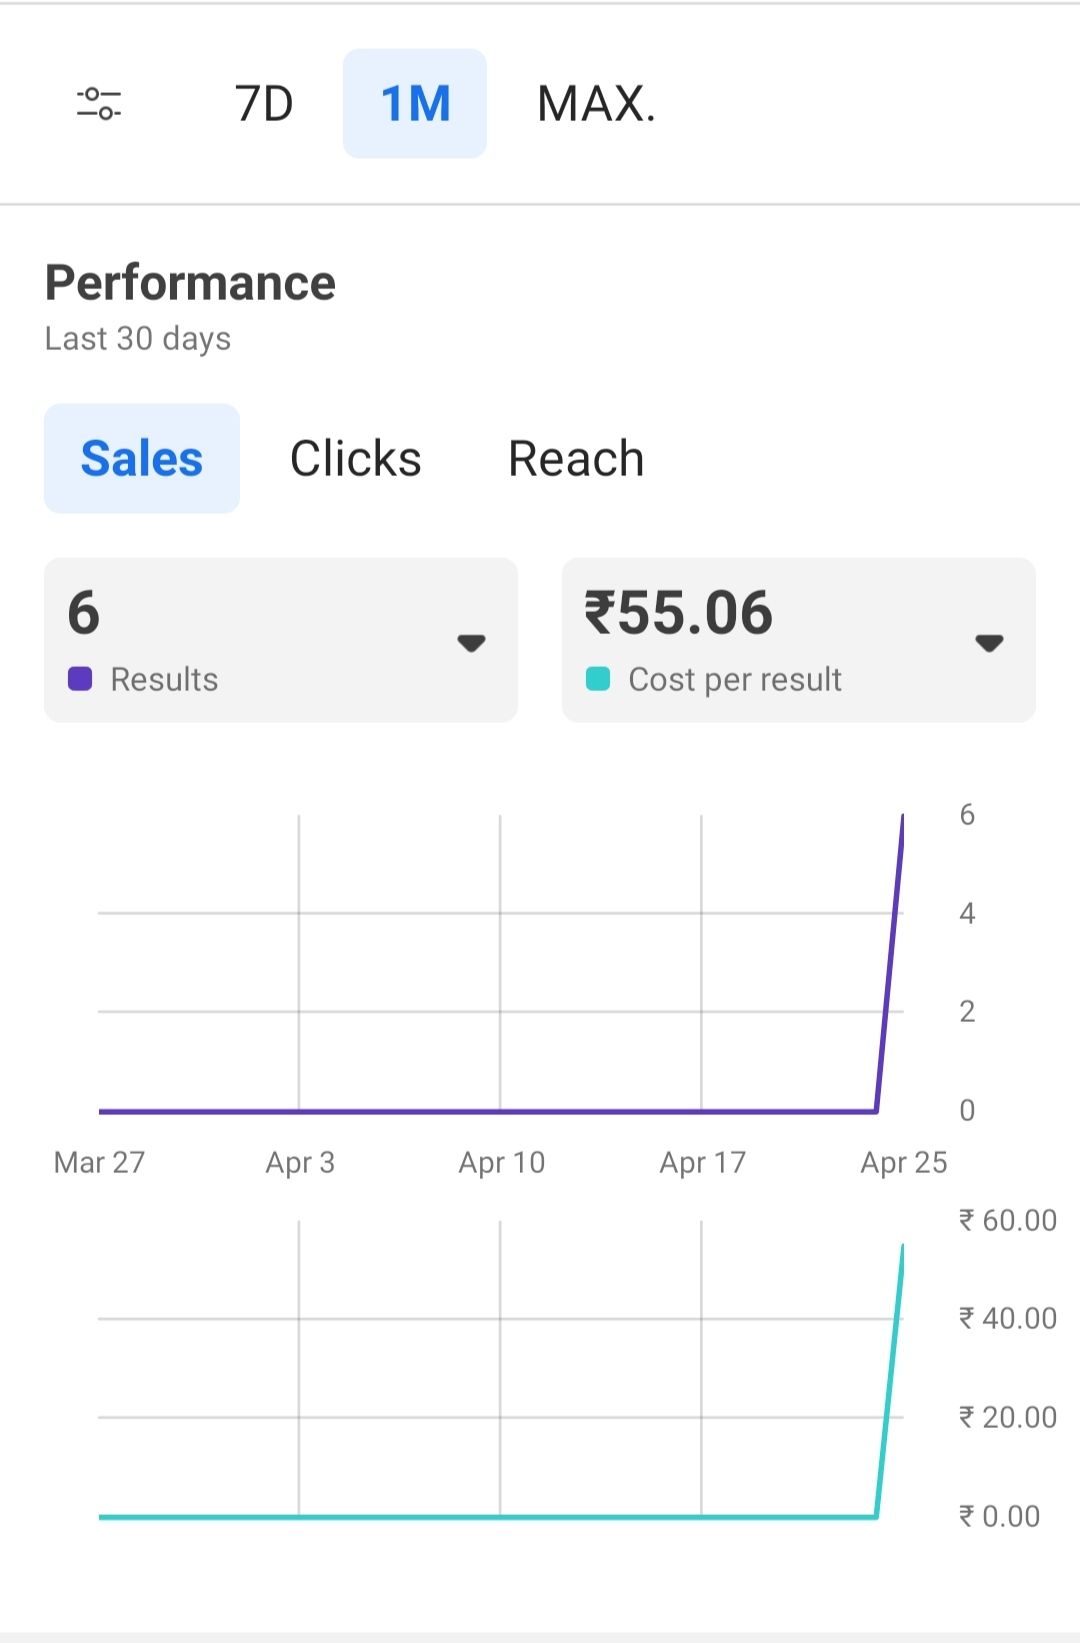
Task: Tap the Results value 6
Action: pyautogui.click(x=84, y=612)
